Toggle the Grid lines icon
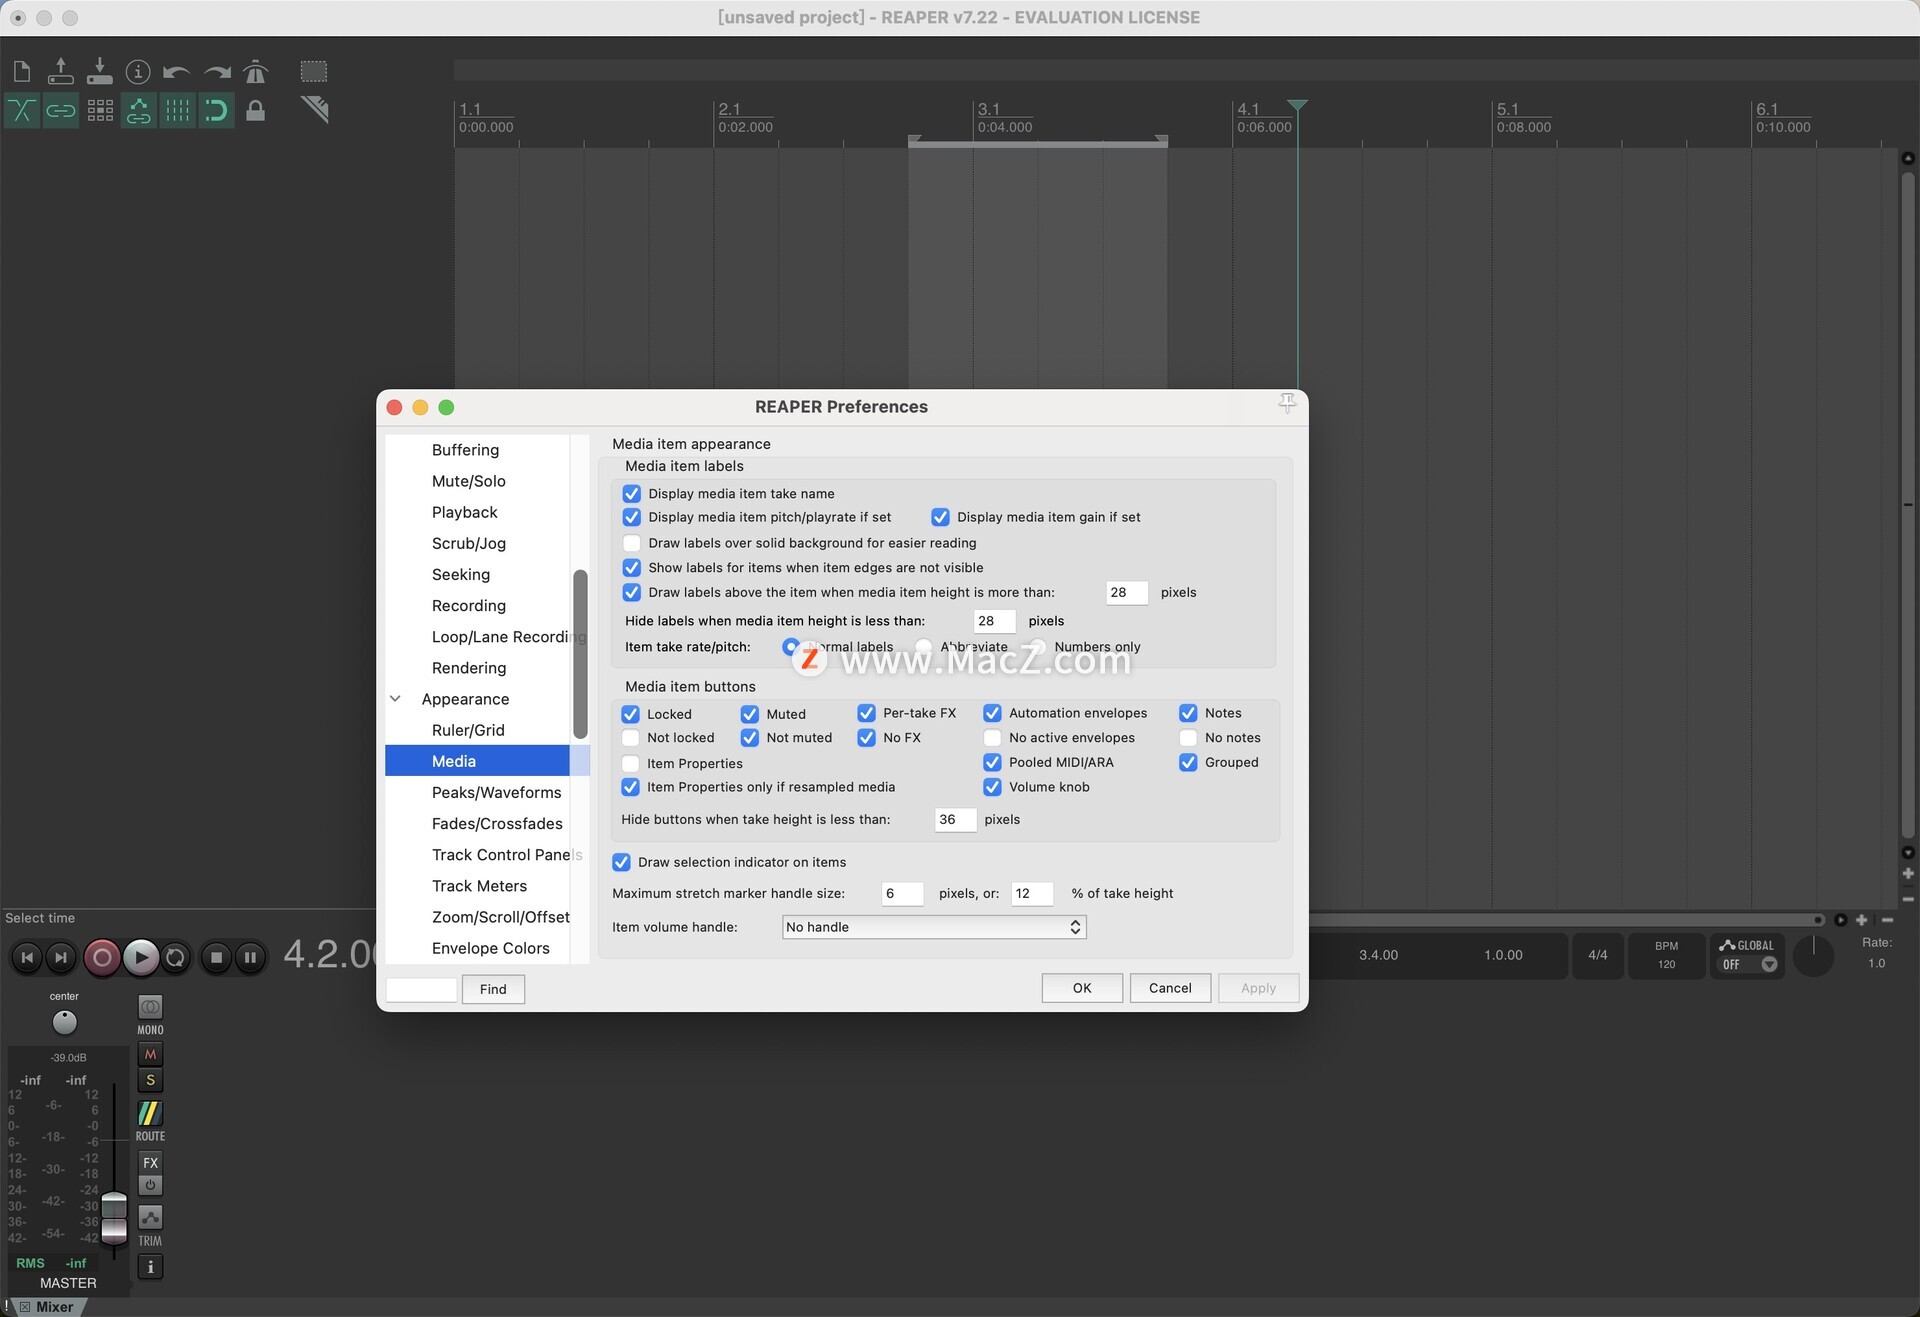Viewport: 1920px width, 1317px height. 177,110
